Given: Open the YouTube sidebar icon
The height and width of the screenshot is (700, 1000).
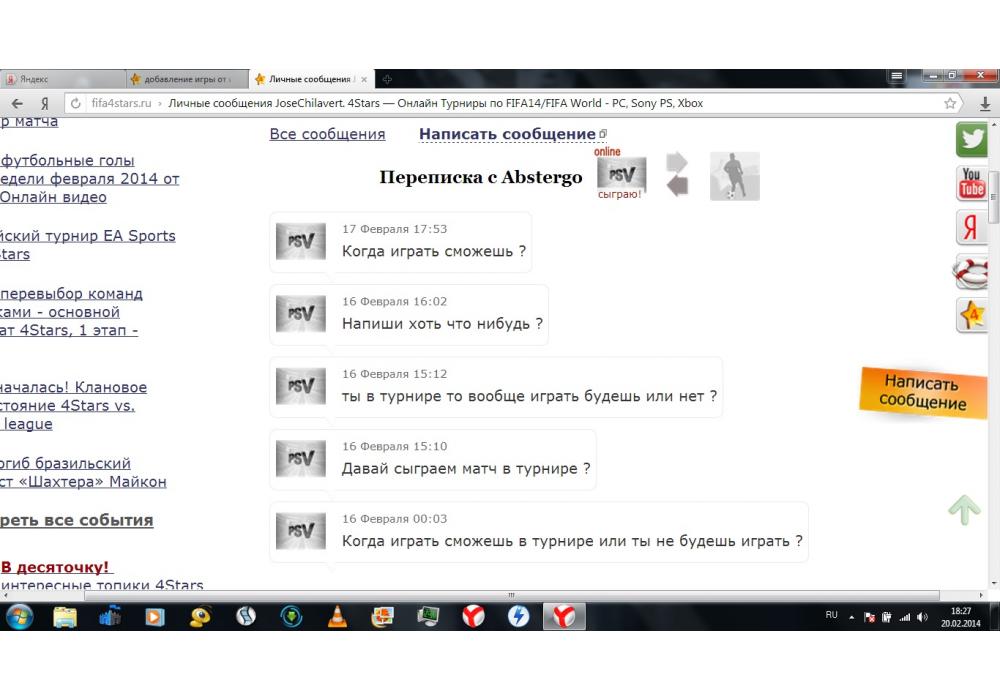Looking at the screenshot, I should [x=971, y=183].
